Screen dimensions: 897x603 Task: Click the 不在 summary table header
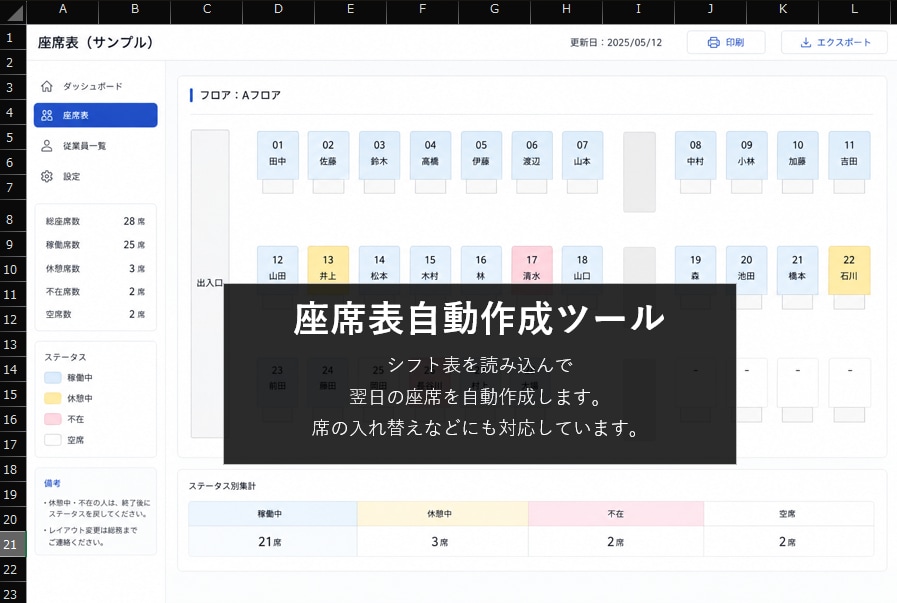(x=616, y=514)
